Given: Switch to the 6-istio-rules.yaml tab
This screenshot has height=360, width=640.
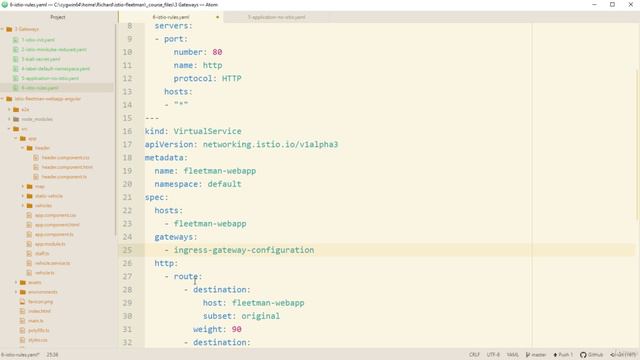Looking at the screenshot, I should [x=171, y=17].
